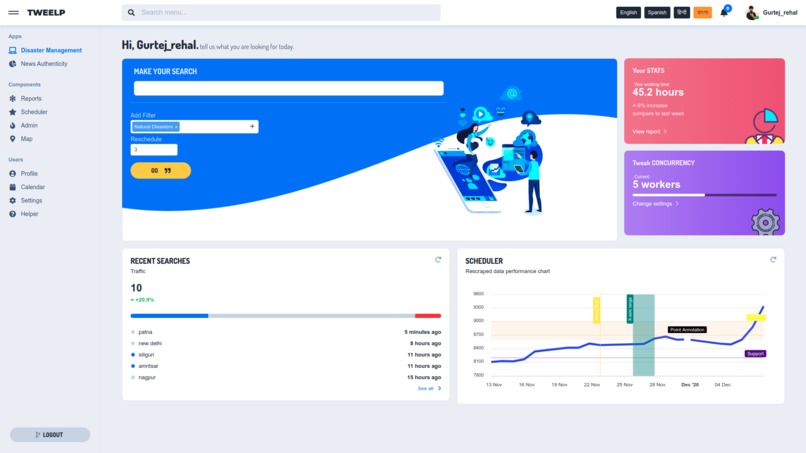Click See all recent searches
The height and width of the screenshot is (453, 806).
pos(429,389)
